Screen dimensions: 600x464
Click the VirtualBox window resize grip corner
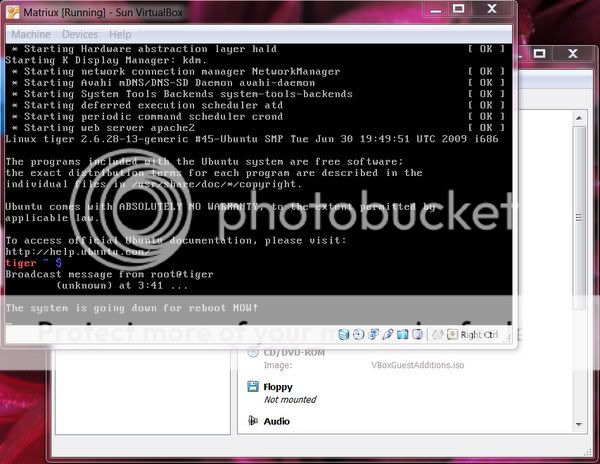point(509,337)
